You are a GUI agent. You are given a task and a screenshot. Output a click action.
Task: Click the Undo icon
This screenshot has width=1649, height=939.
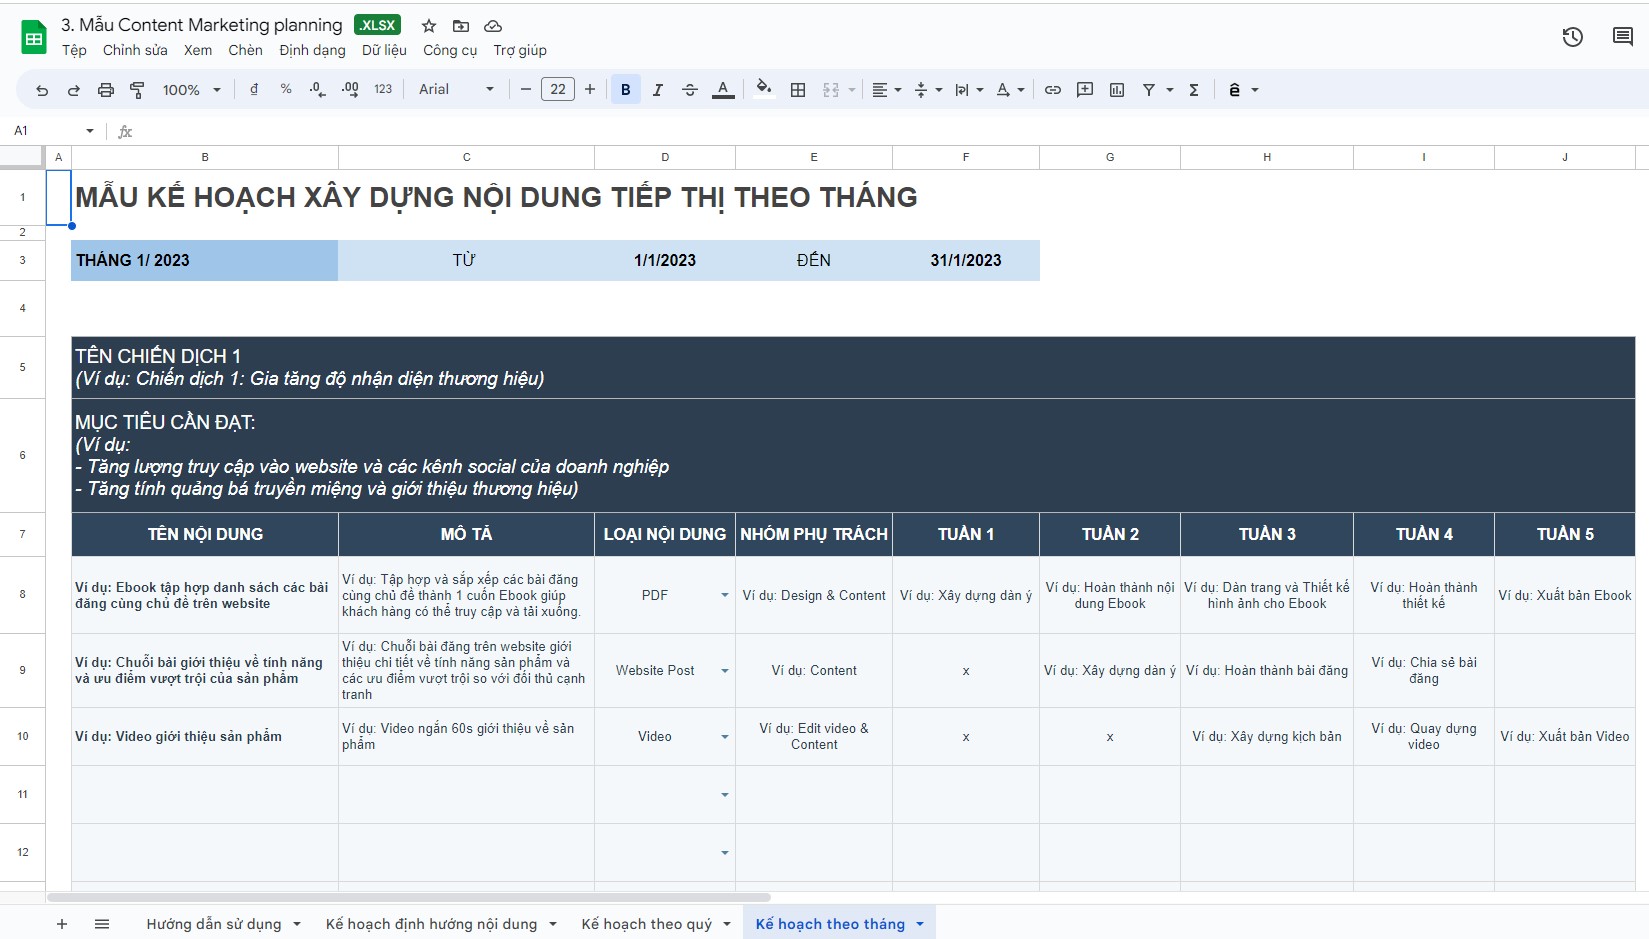pyautogui.click(x=42, y=90)
